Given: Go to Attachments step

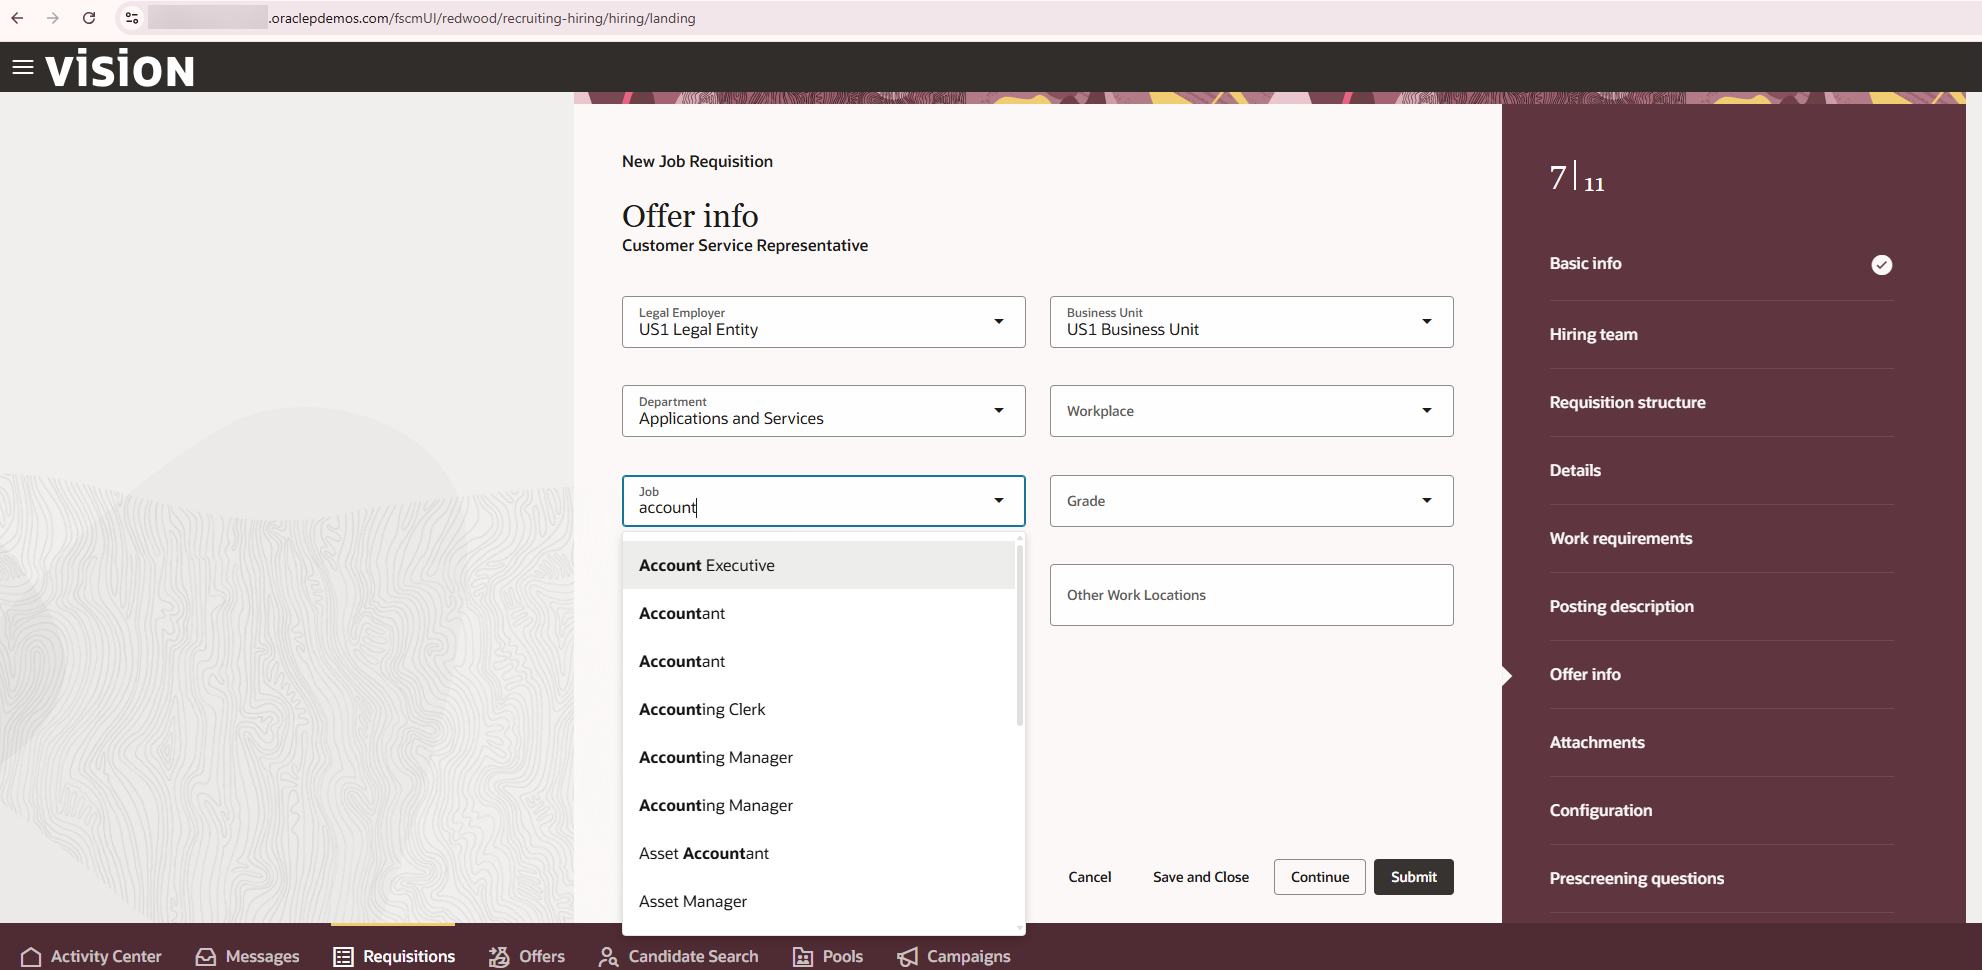Looking at the screenshot, I should pyautogui.click(x=1597, y=742).
